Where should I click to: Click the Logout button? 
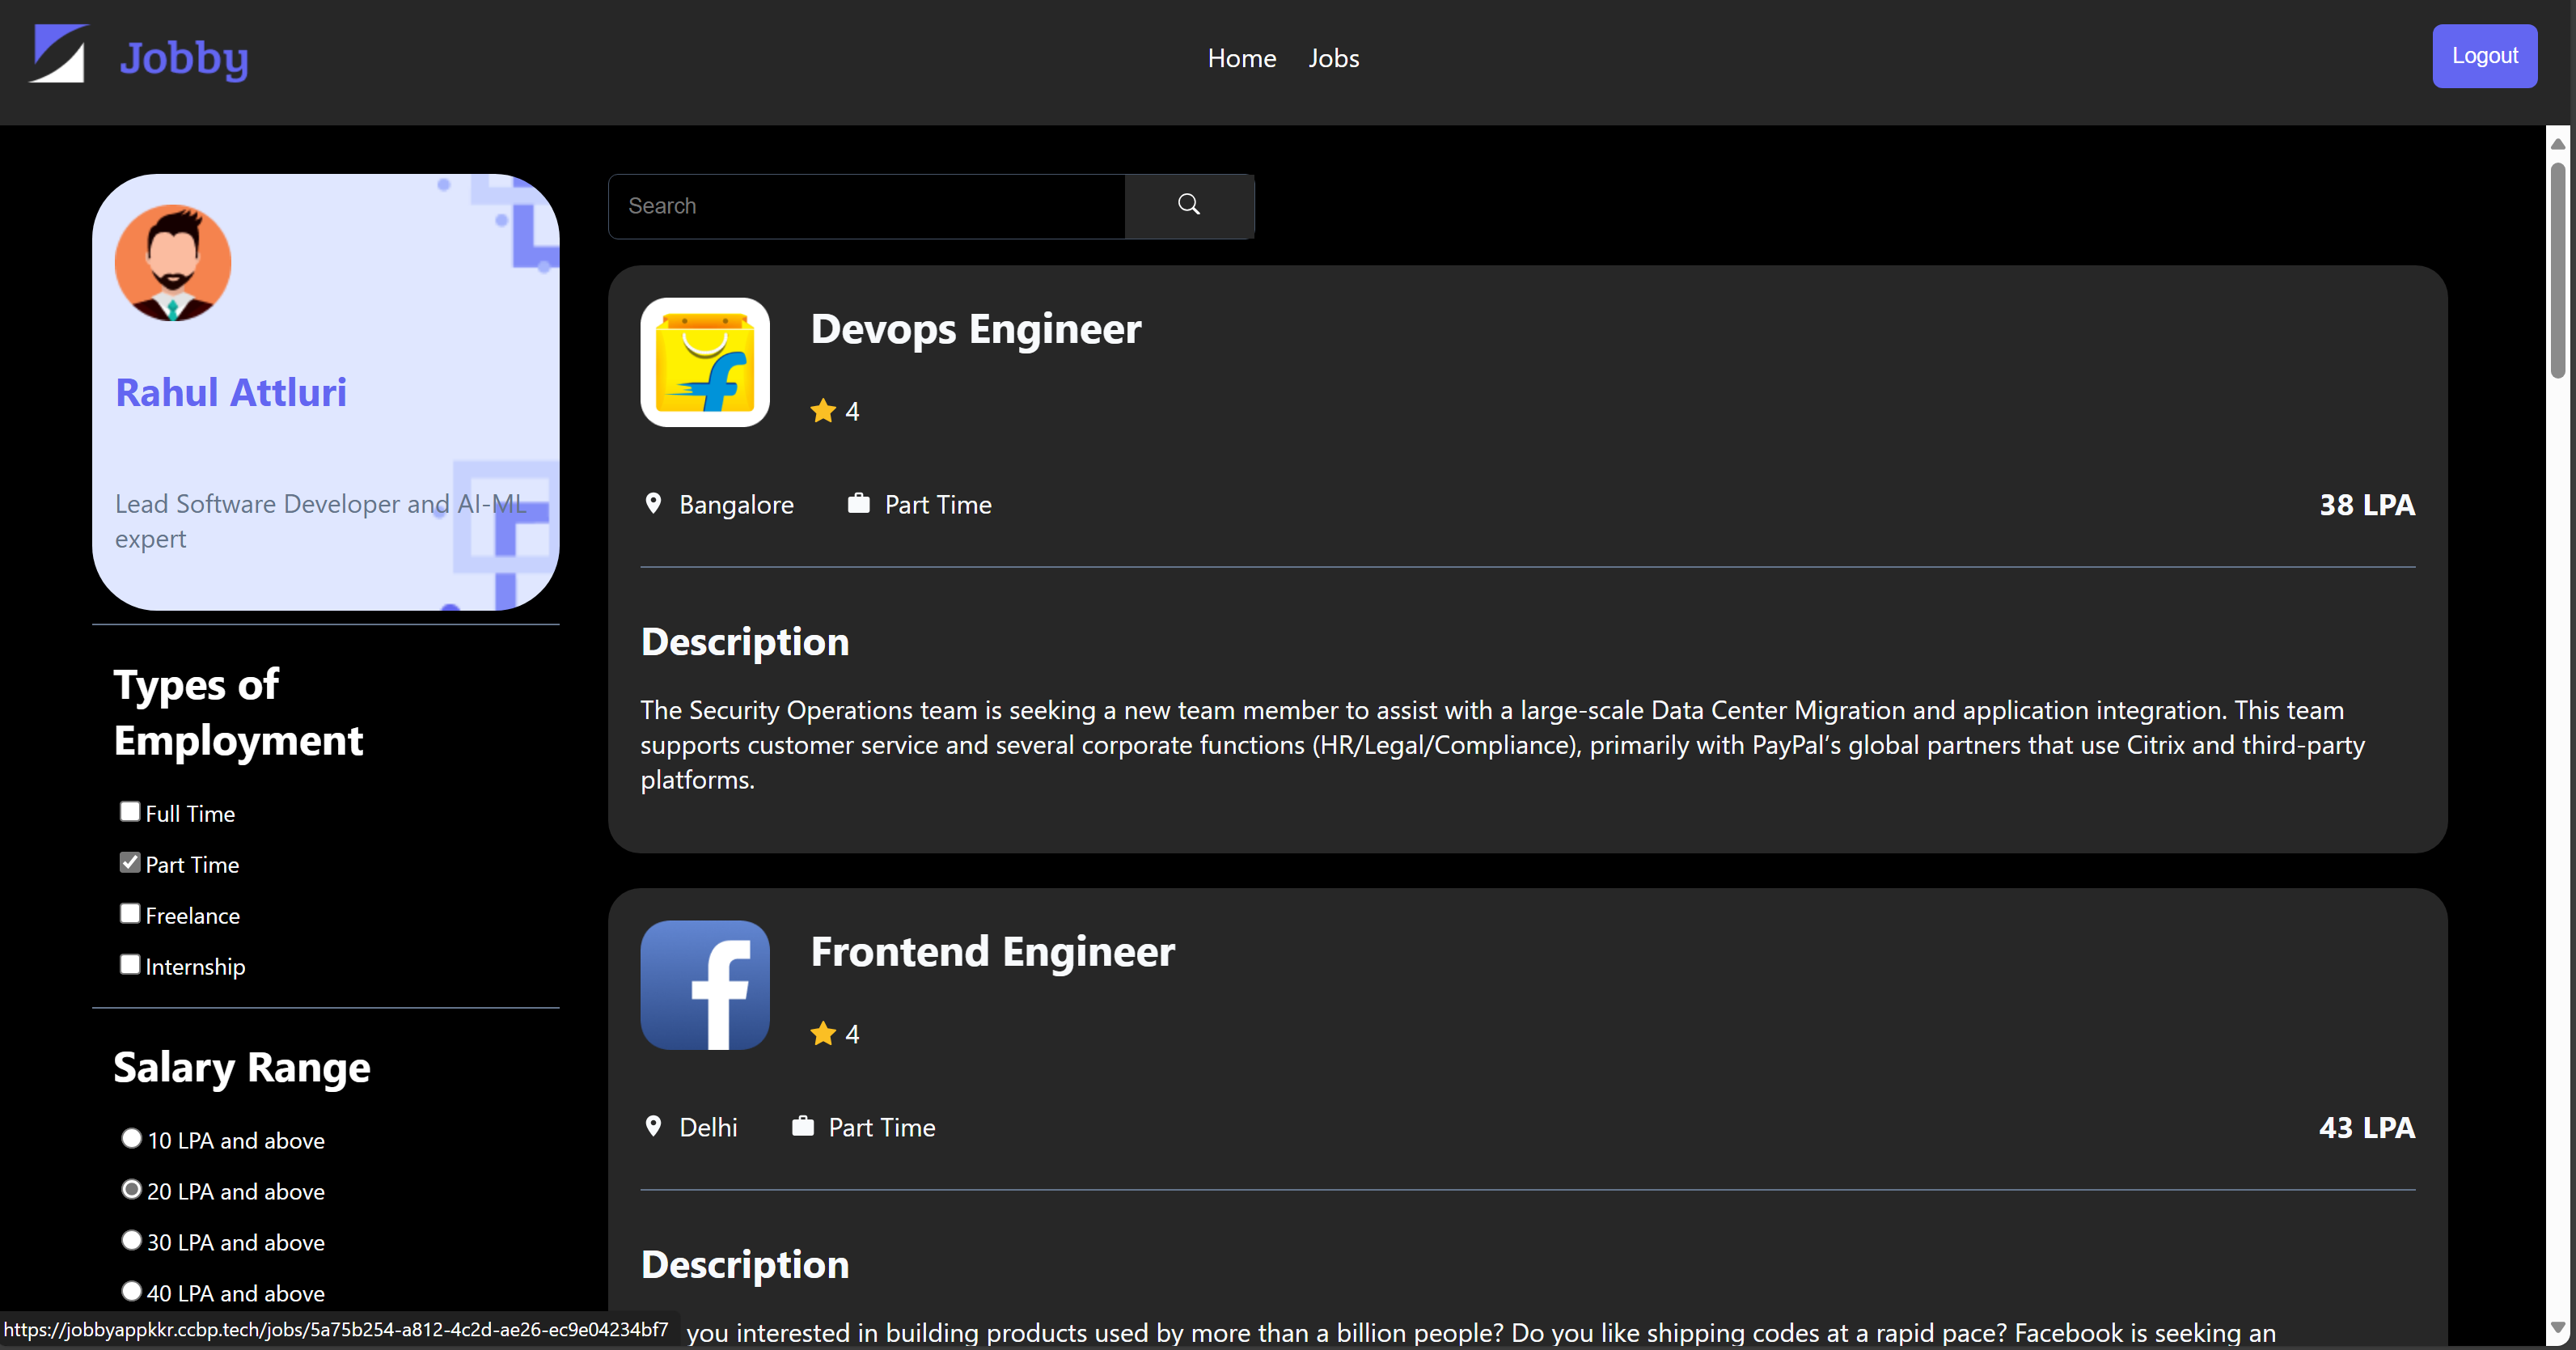[x=2485, y=56]
